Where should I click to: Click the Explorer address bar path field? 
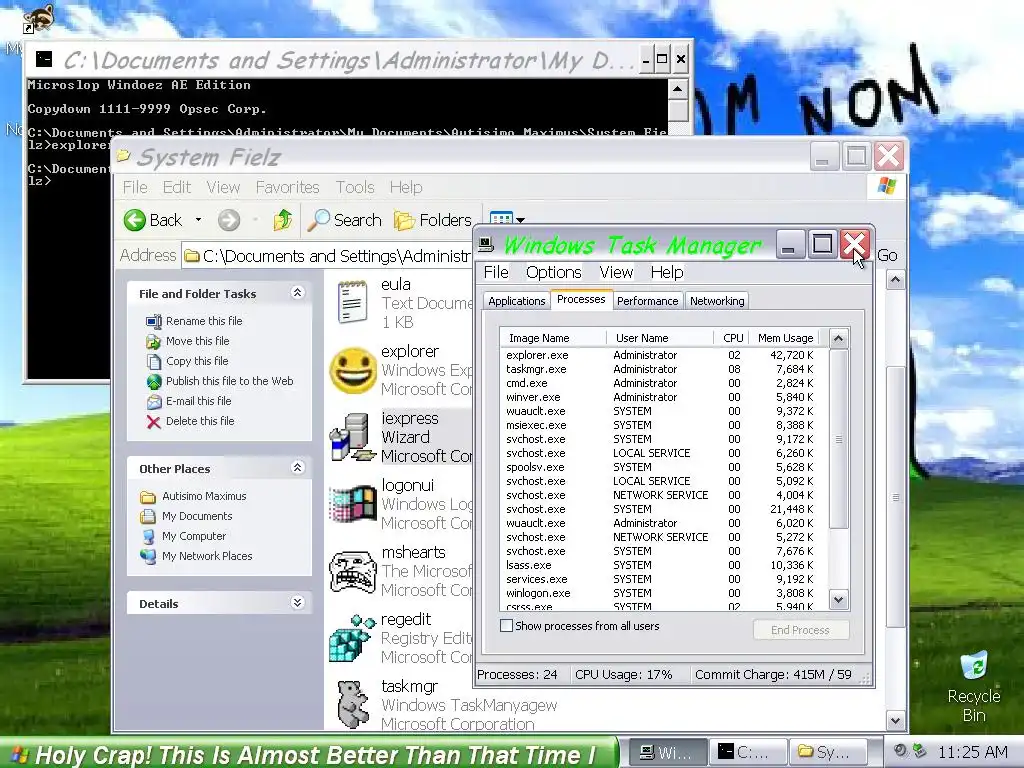point(326,256)
